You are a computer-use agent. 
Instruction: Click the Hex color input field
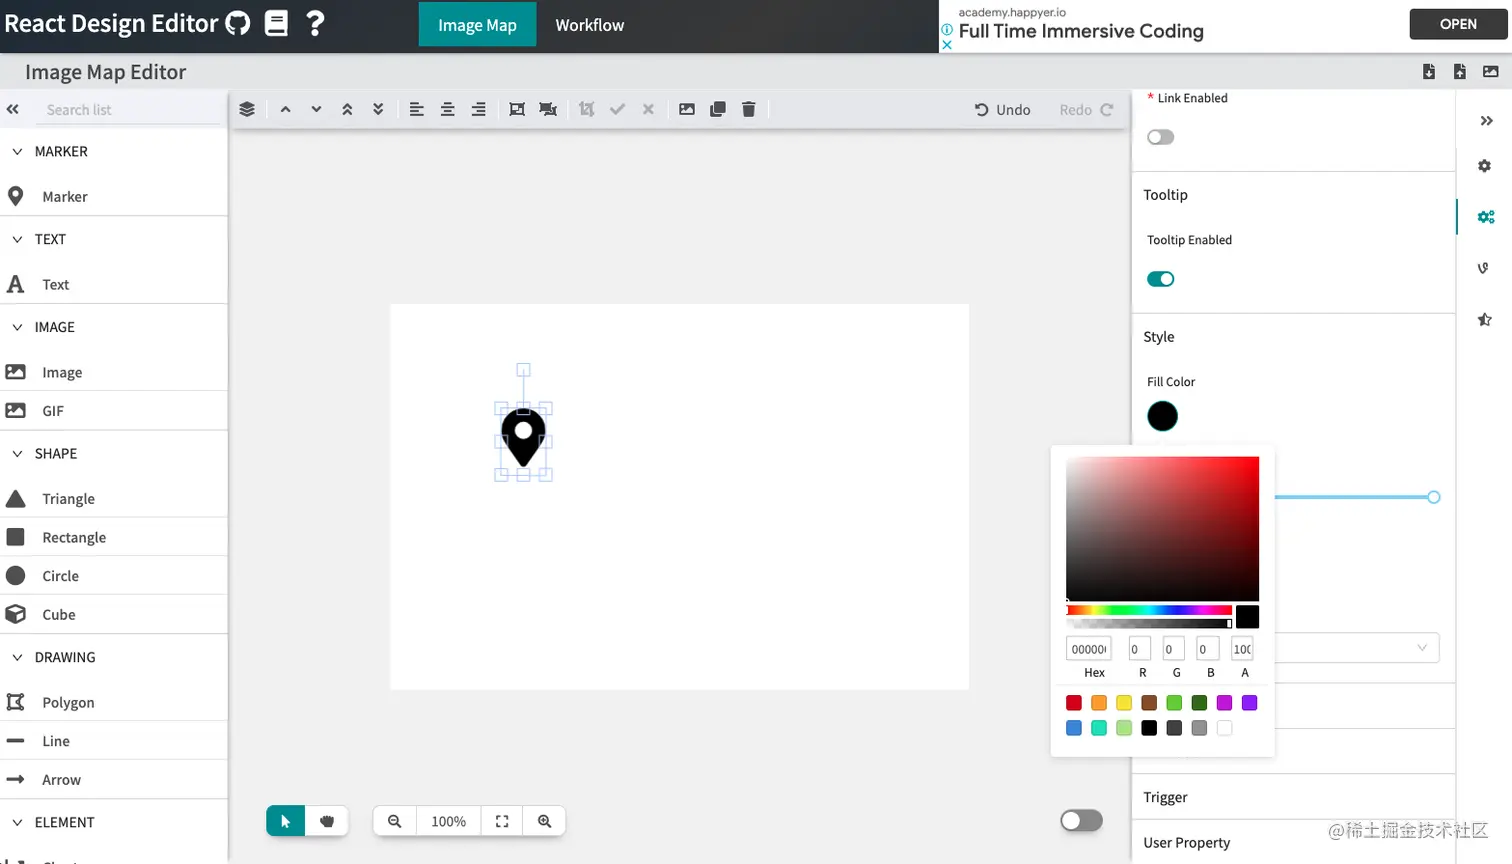point(1089,649)
